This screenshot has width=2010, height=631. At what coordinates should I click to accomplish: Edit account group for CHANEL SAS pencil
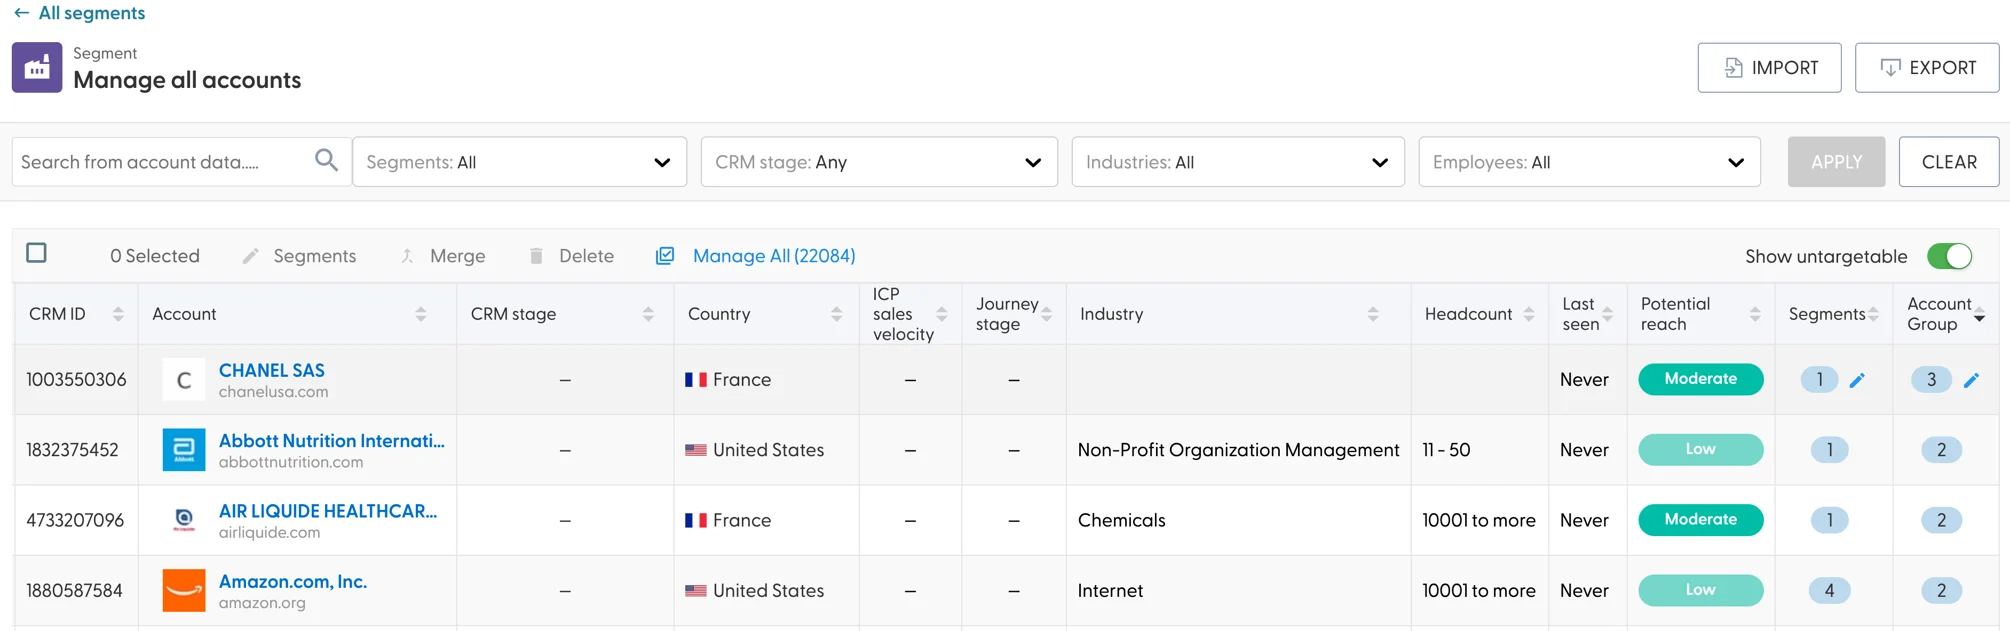point(1971,380)
